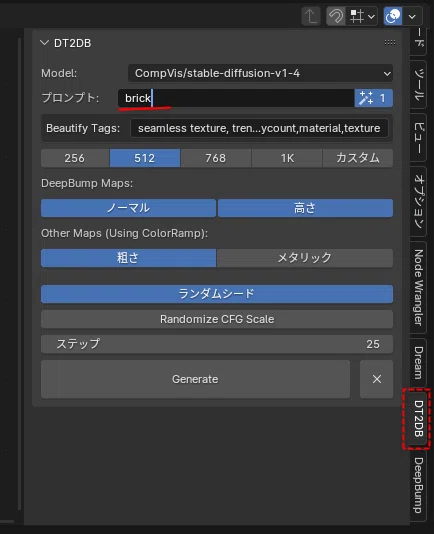Enable the メタリック map option
Viewport: 434px width, 534px height.
[x=305, y=258]
